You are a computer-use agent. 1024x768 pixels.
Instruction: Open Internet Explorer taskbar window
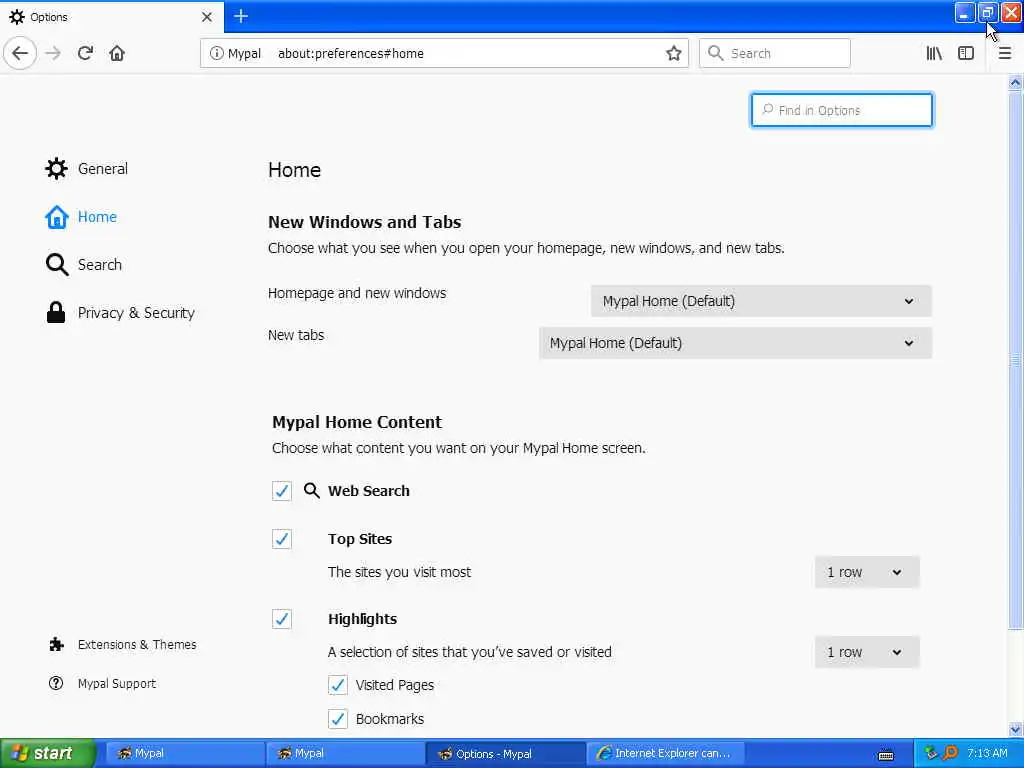point(664,754)
